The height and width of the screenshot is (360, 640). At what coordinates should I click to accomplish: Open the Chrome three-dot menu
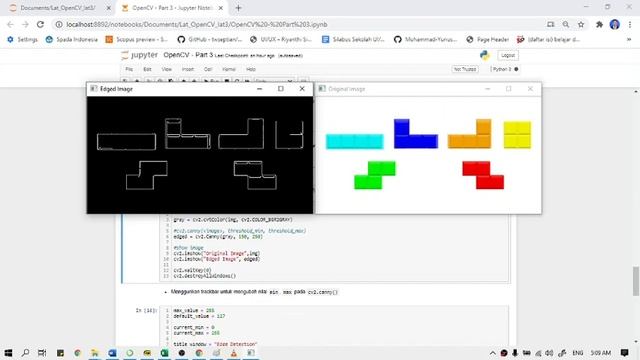[x=630, y=24]
